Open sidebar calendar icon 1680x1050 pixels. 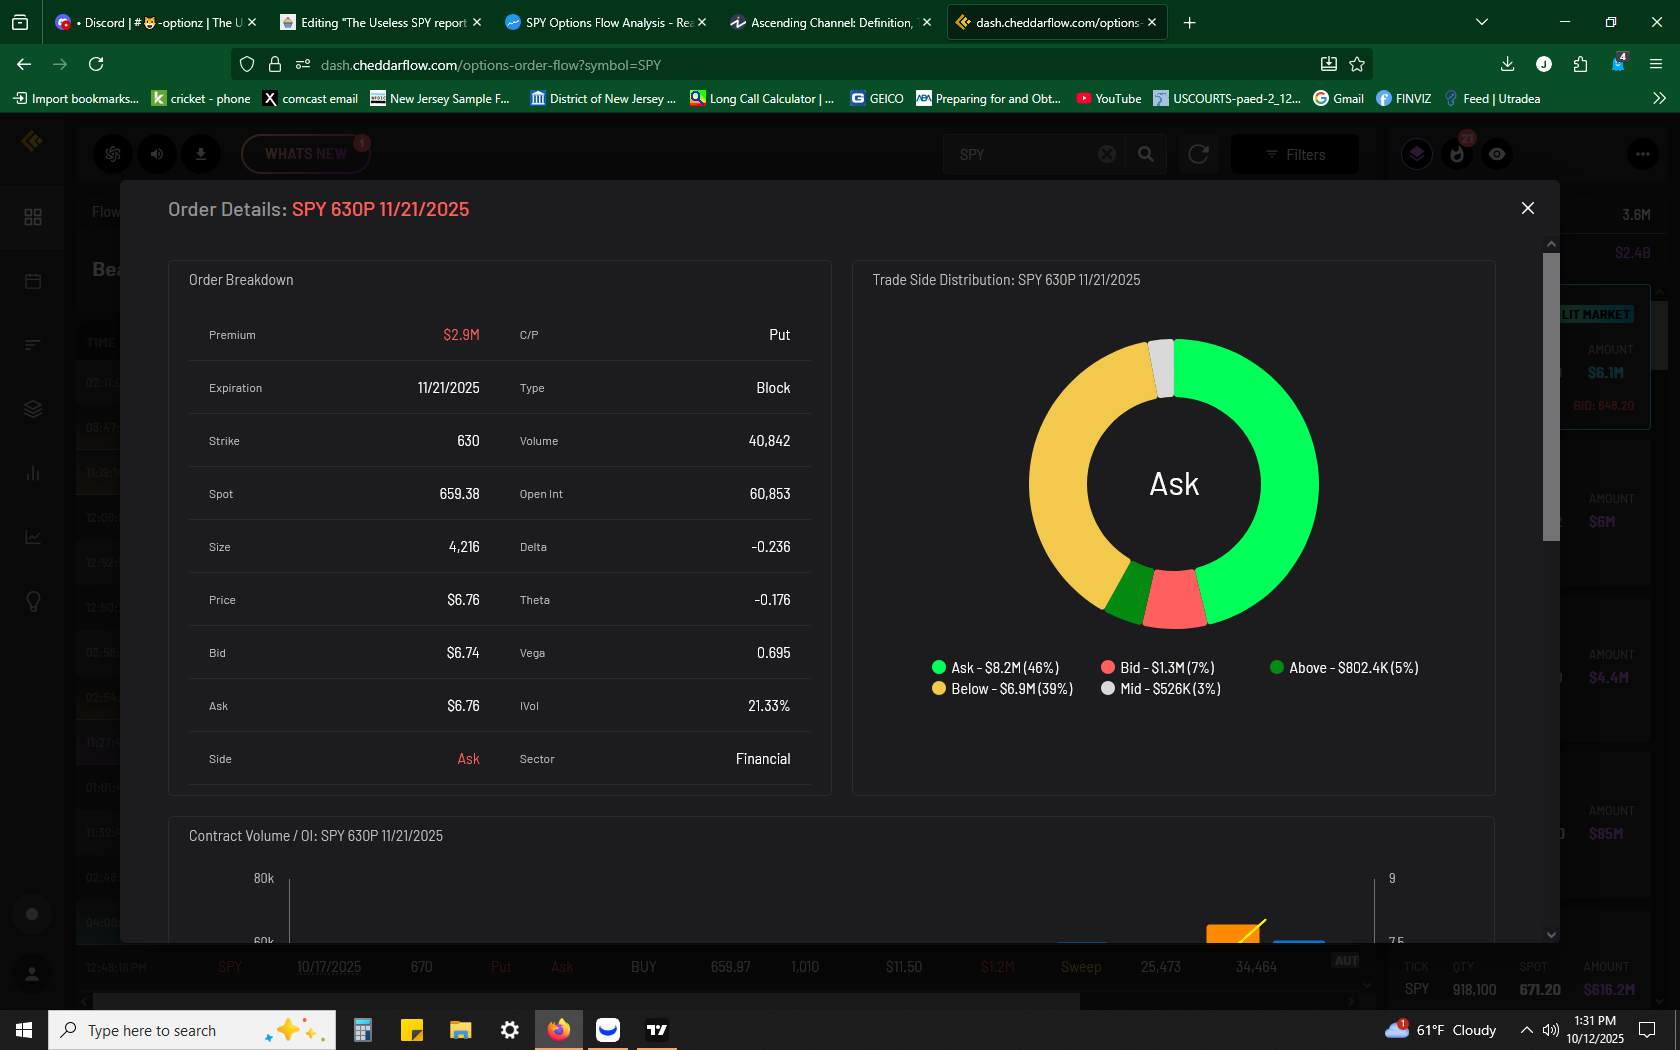click(33, 281)
